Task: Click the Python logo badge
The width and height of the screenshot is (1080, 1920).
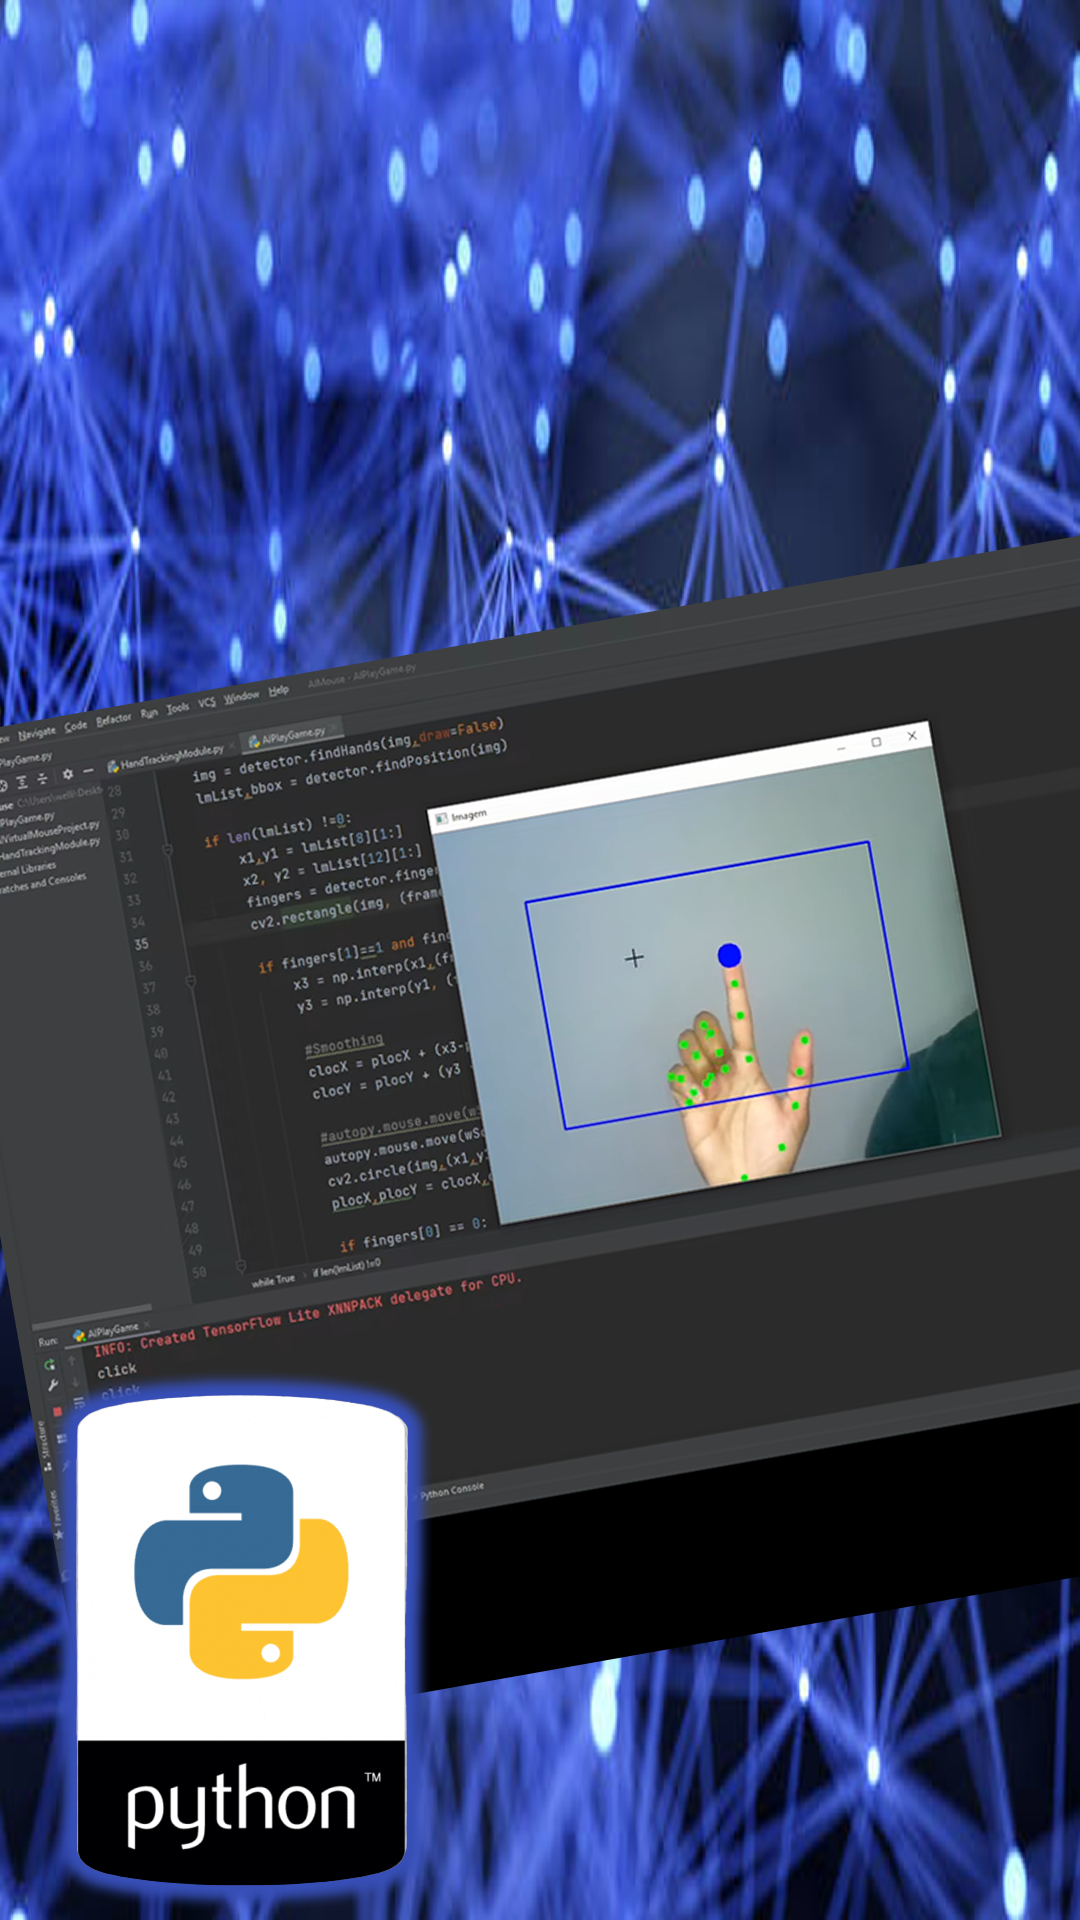Action: coord(241,1640)
